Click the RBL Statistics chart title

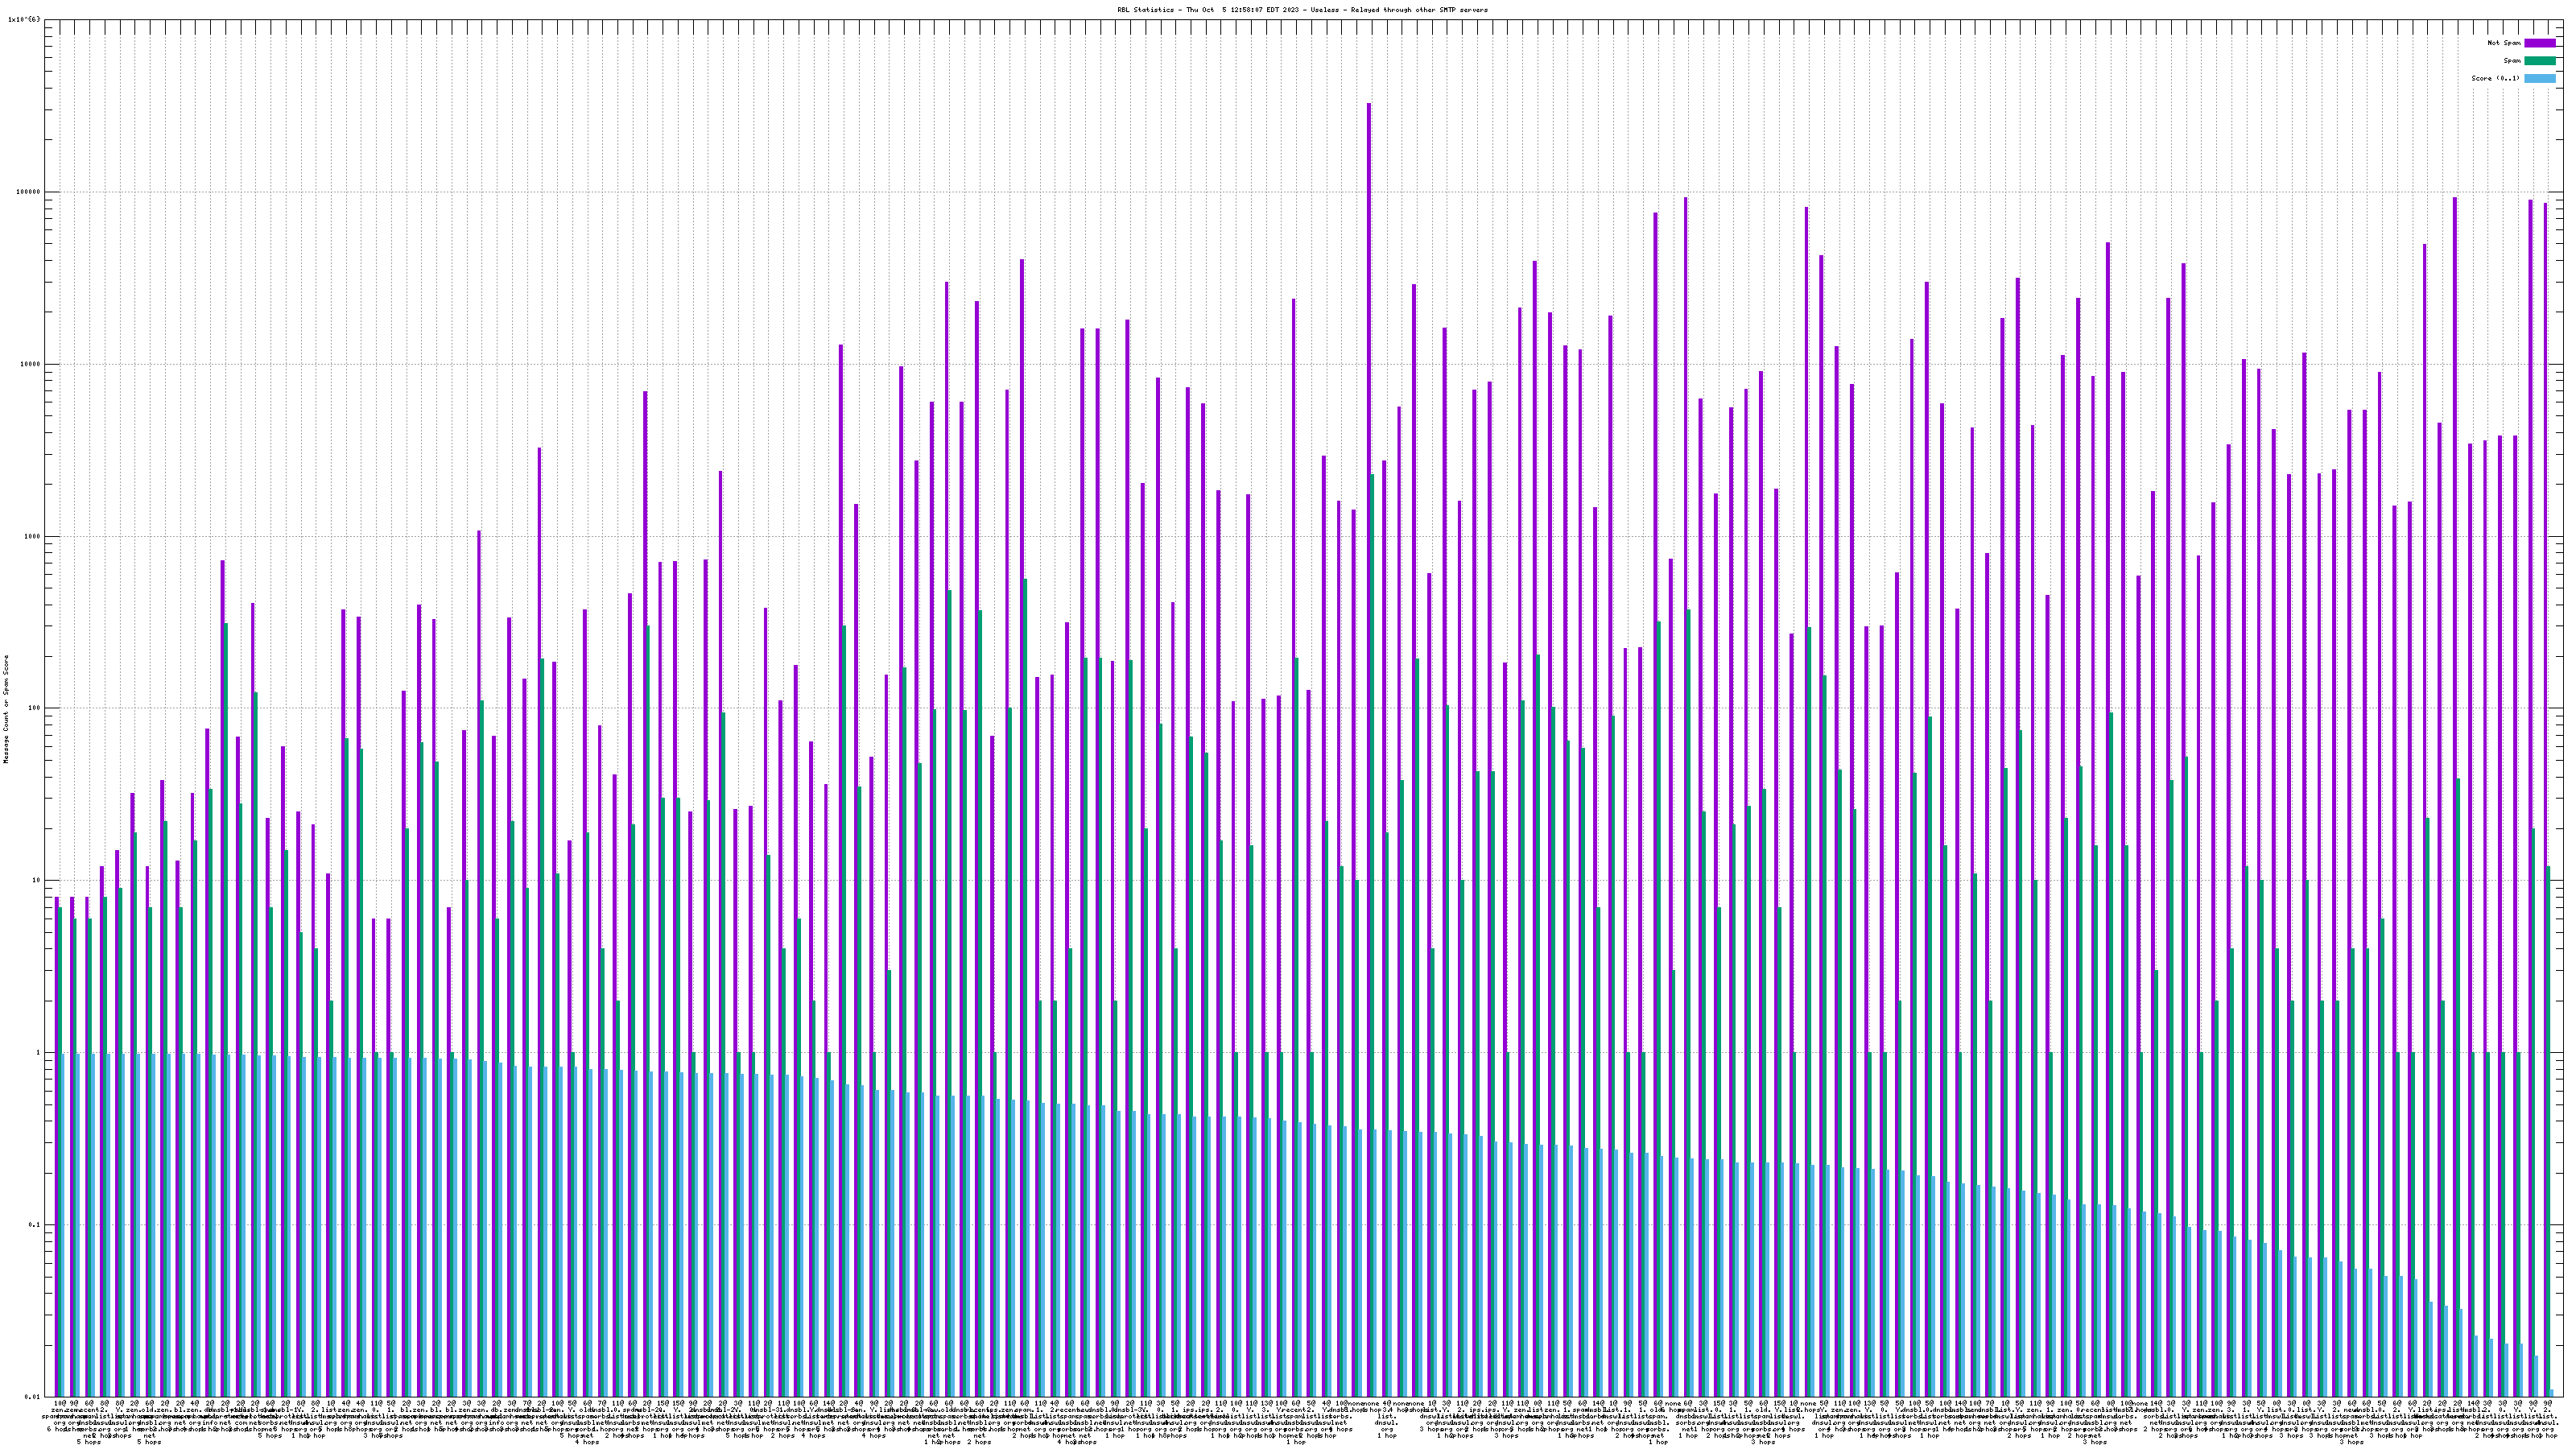pyautogui.click(x=1302, y=10)
